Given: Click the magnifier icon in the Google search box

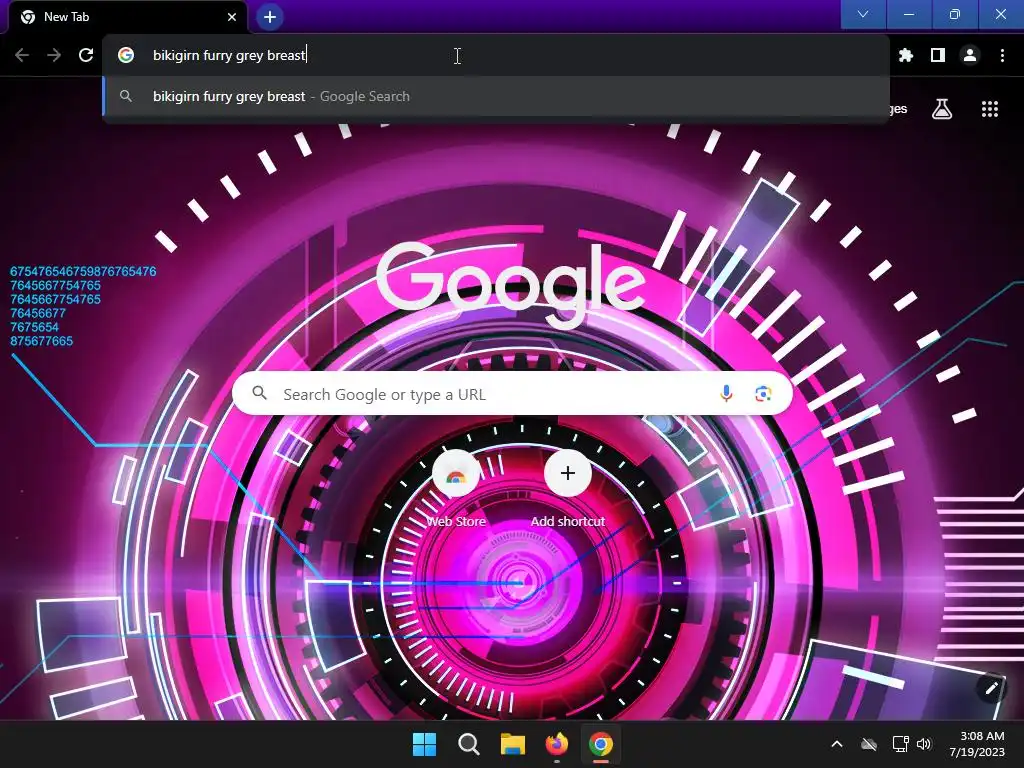Looking at the screenshot, I should [260, 393].
